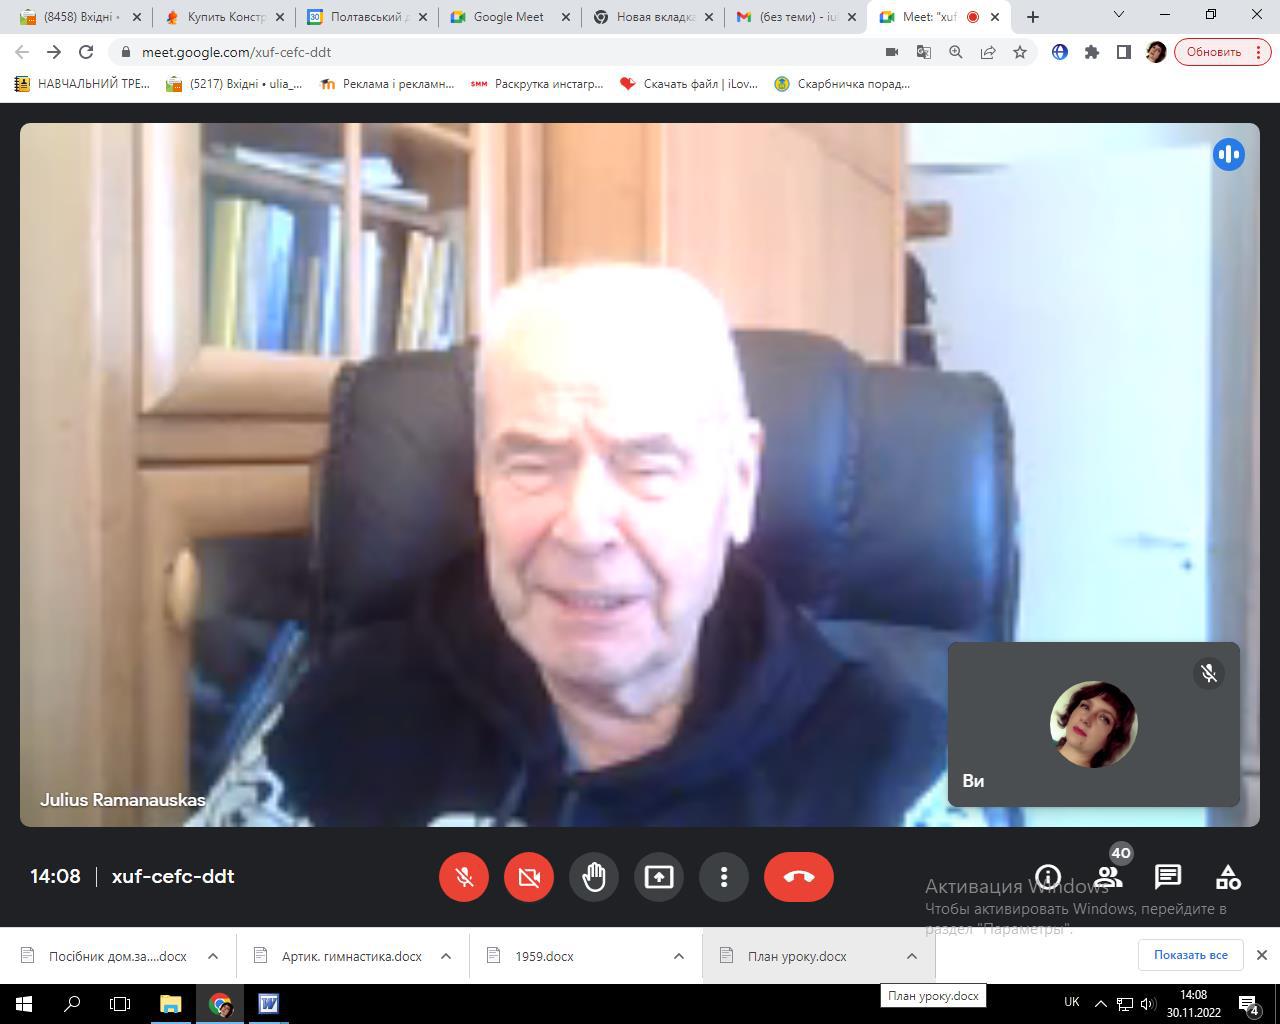Viewport: 1280px width, 1024px height.
Task: Bookmark this page with the star
Action: coord(1020,52)
